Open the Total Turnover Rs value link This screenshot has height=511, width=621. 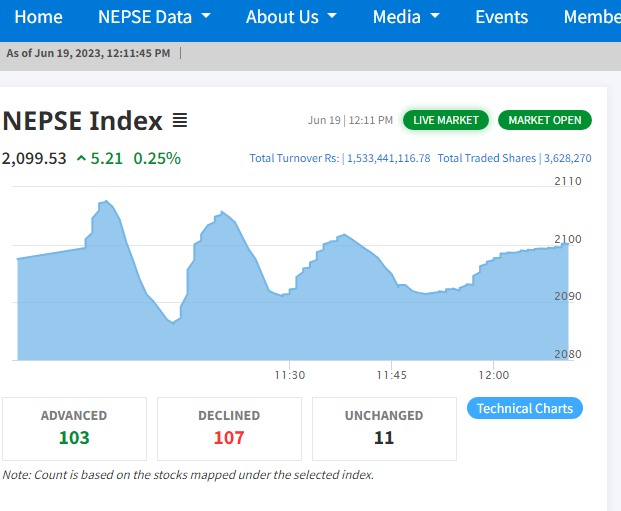tap(389, 158)
